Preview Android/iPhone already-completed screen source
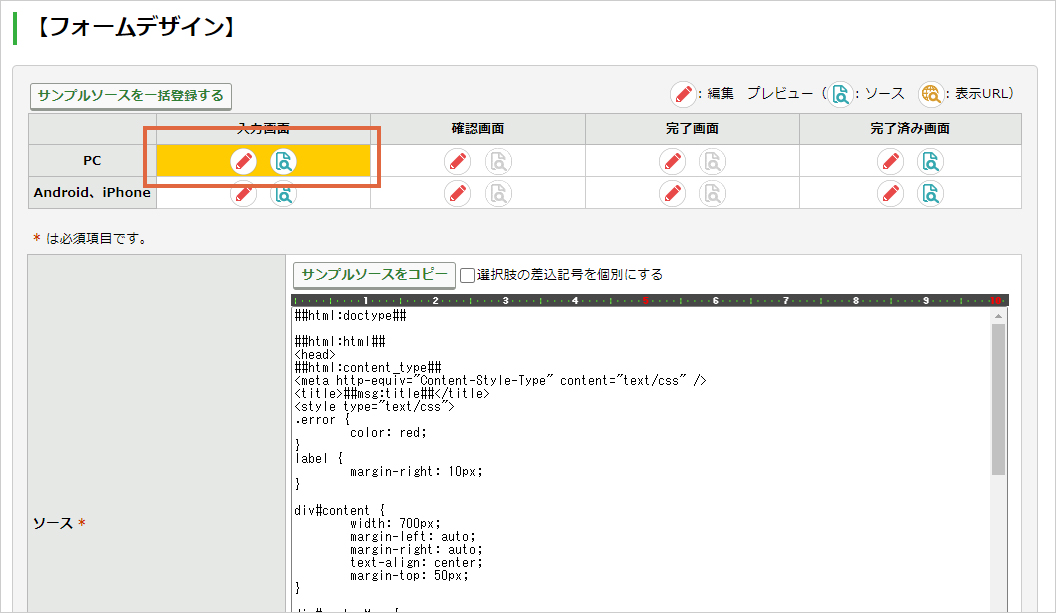Viewport: 1056px width, 613px height. 931,194
